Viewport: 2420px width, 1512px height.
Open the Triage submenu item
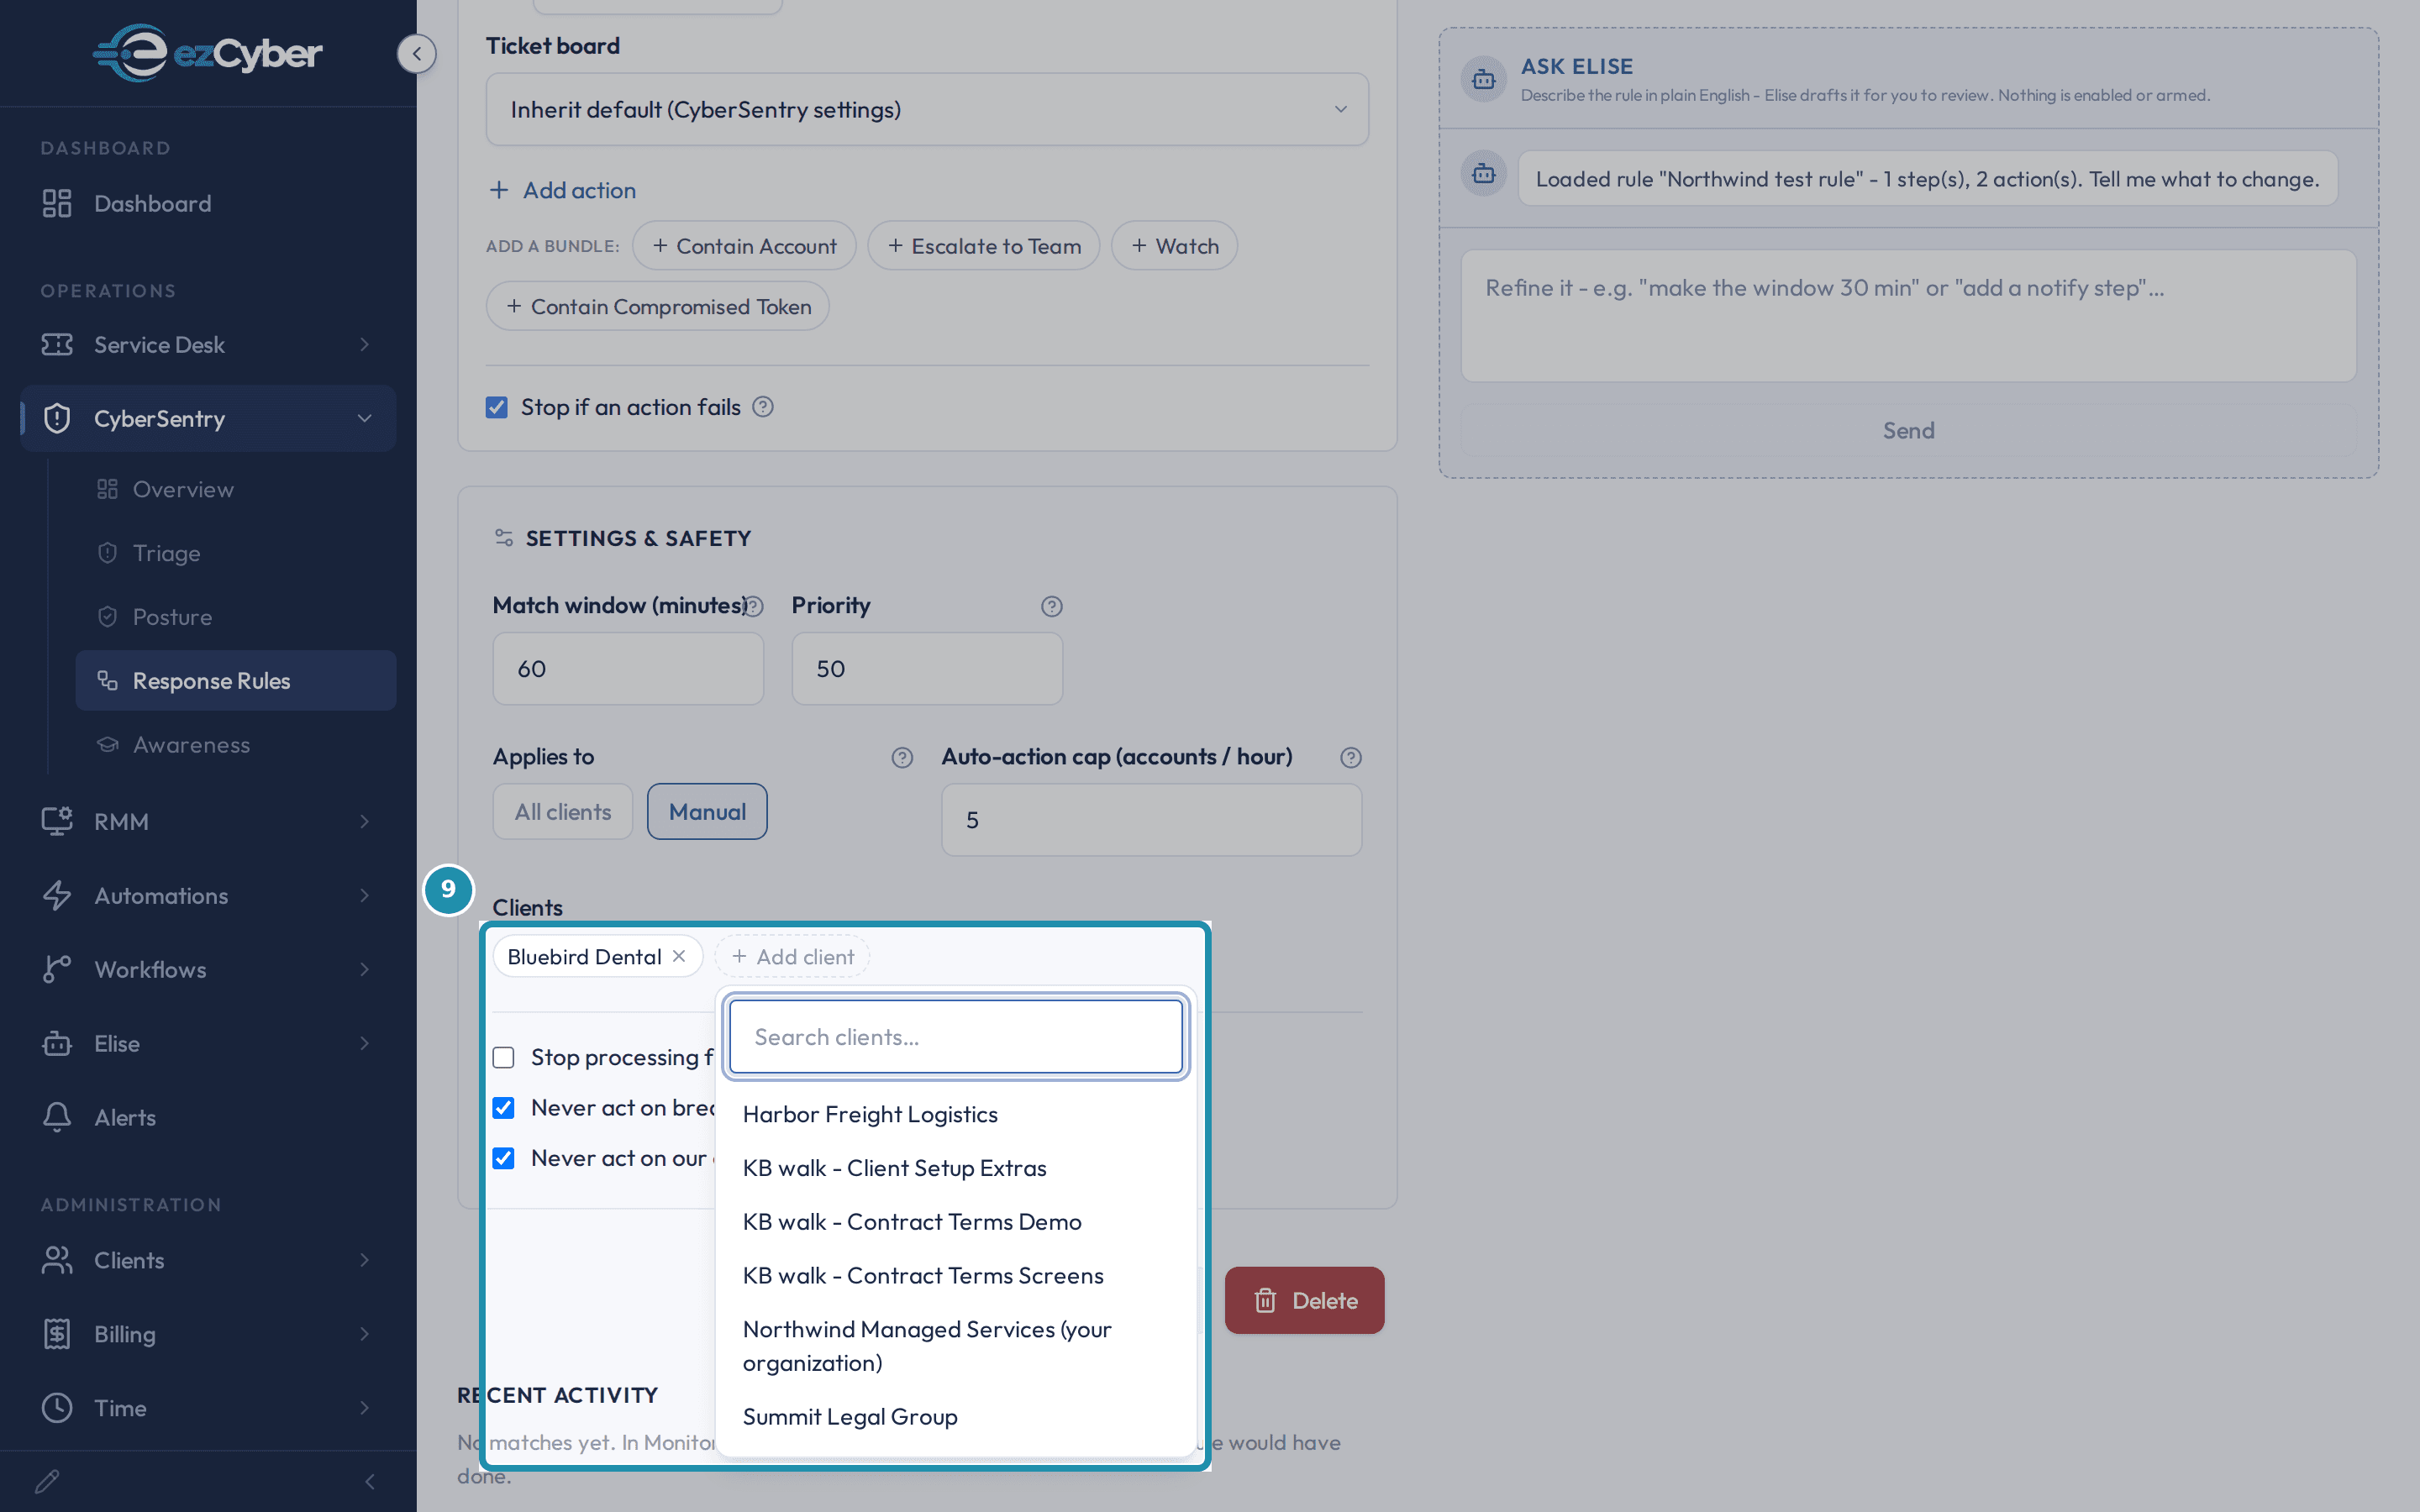click(236, 553)
